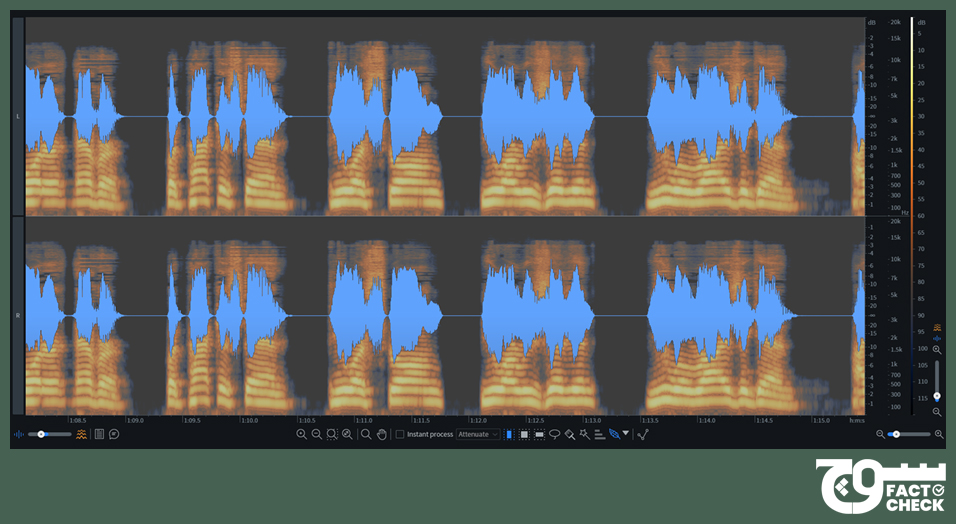Select the Brush selection tool
This screenshot has width=956, height=524.
[x=569, y=435]
